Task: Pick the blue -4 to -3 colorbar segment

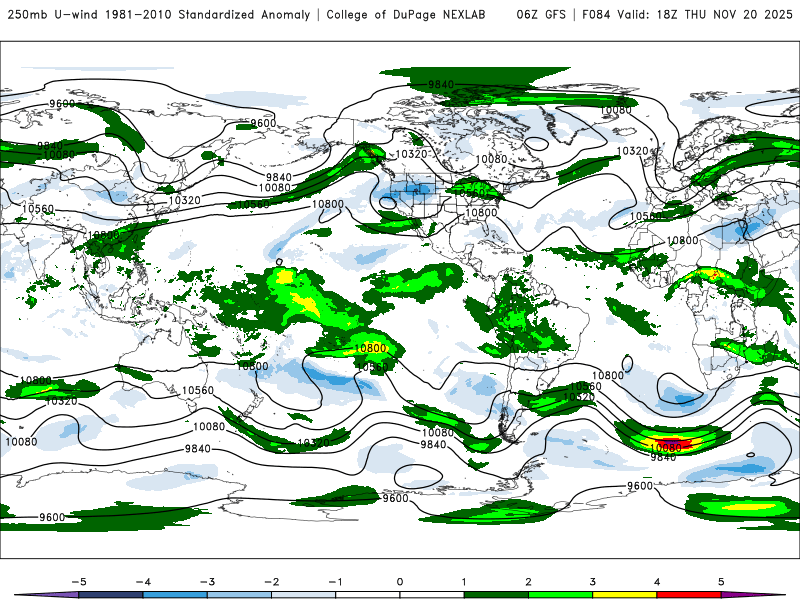Action: coord(175,595)
